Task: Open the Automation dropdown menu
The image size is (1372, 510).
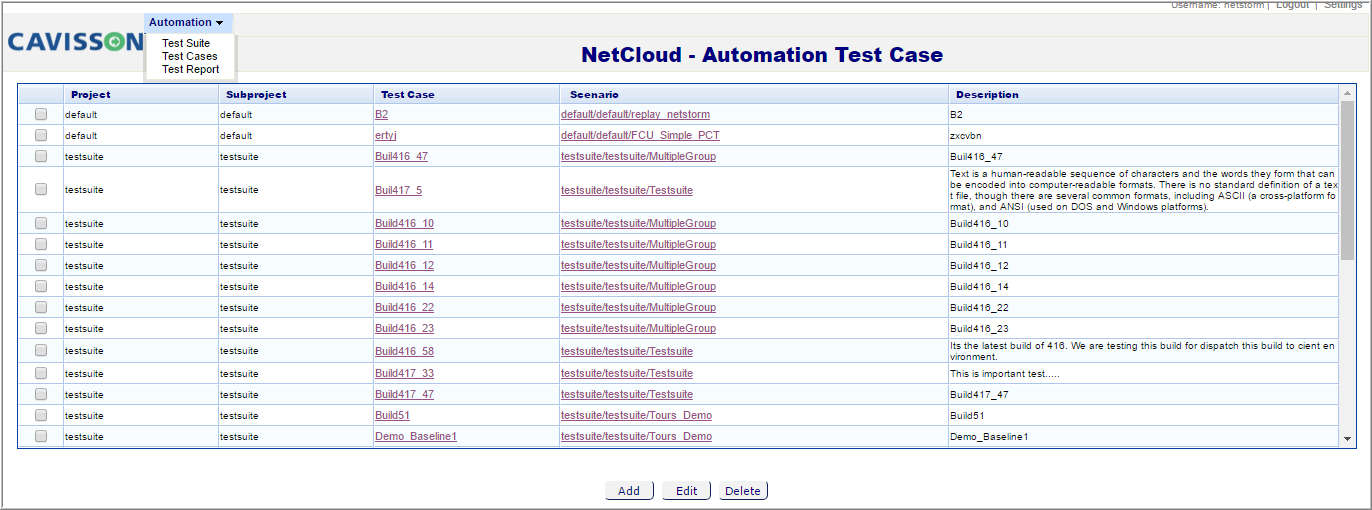Action: tap(187, 22)
